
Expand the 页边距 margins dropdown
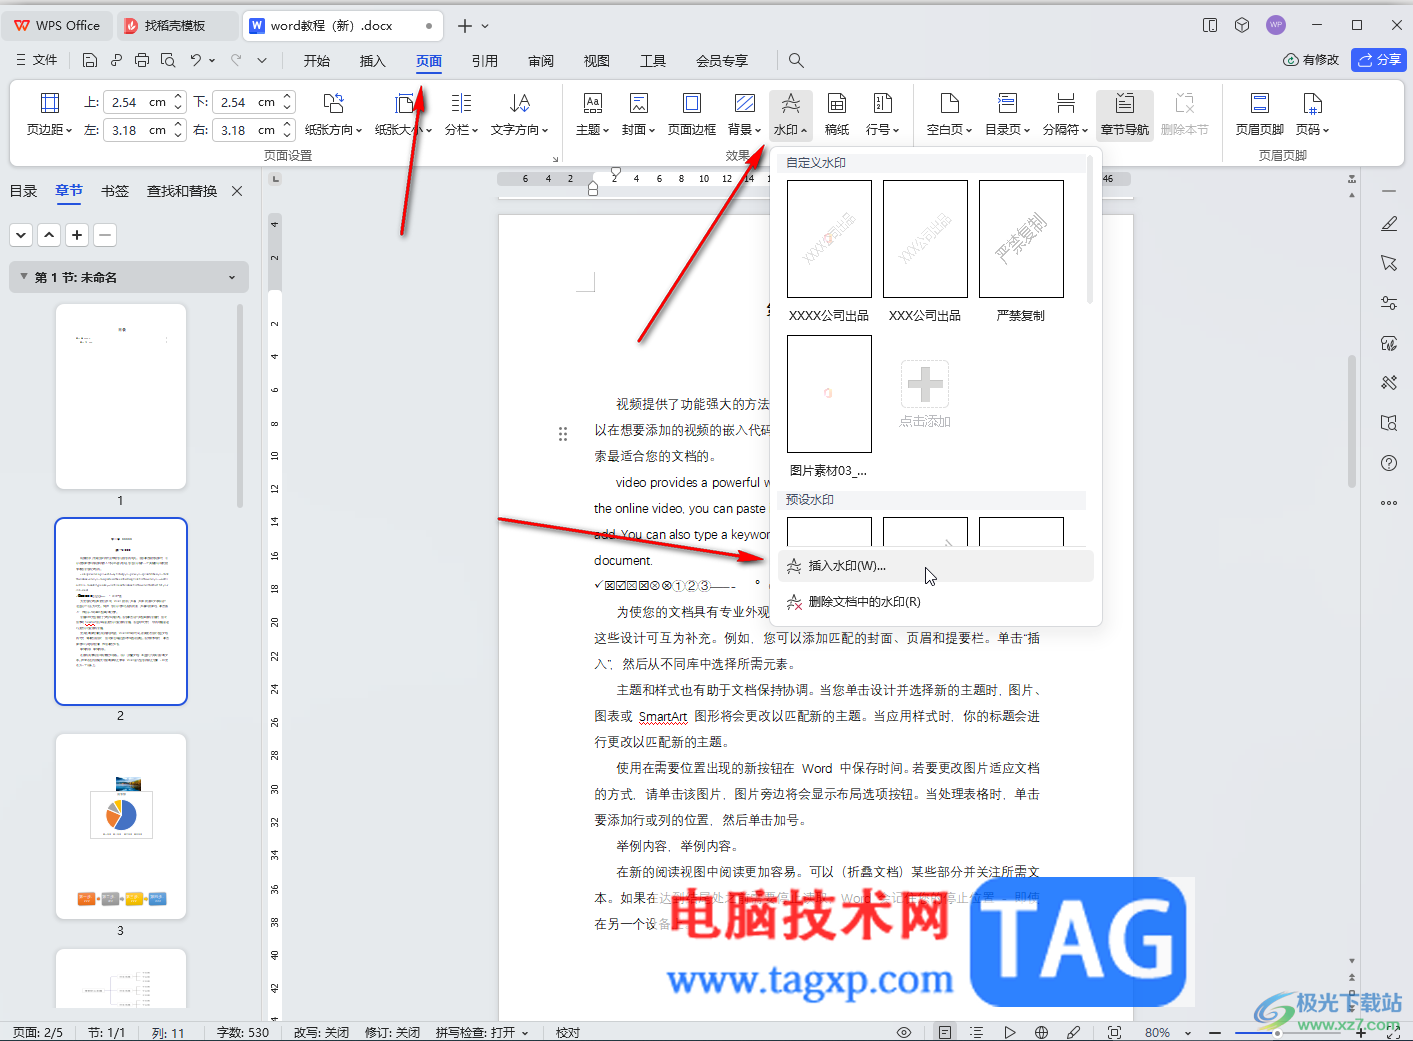[49, 130]
